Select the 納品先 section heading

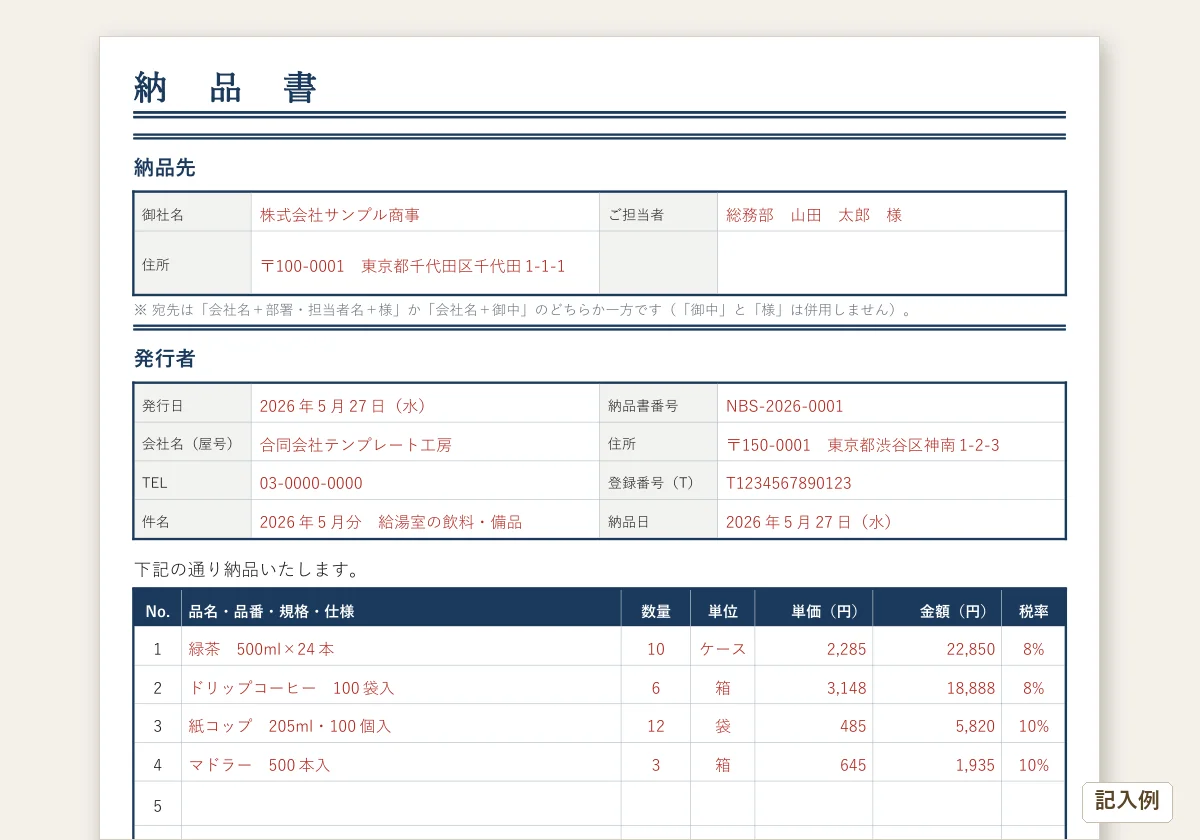click(165, 168)
